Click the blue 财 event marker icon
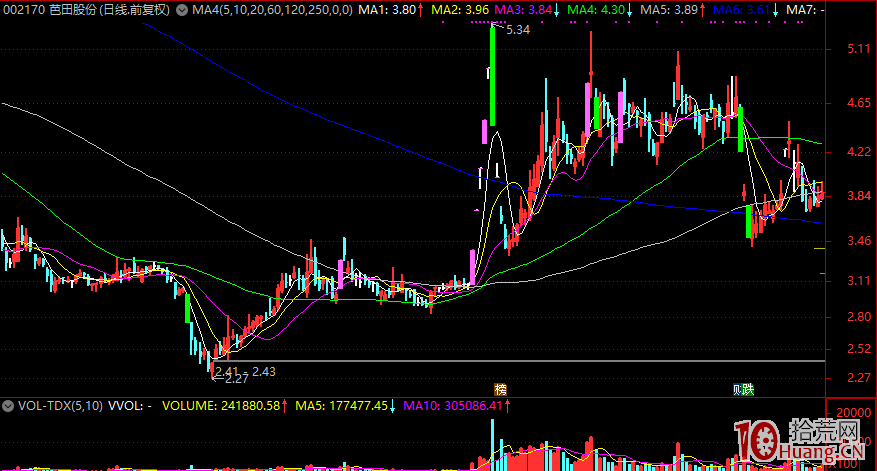877x471 pixels. [737, 389]
